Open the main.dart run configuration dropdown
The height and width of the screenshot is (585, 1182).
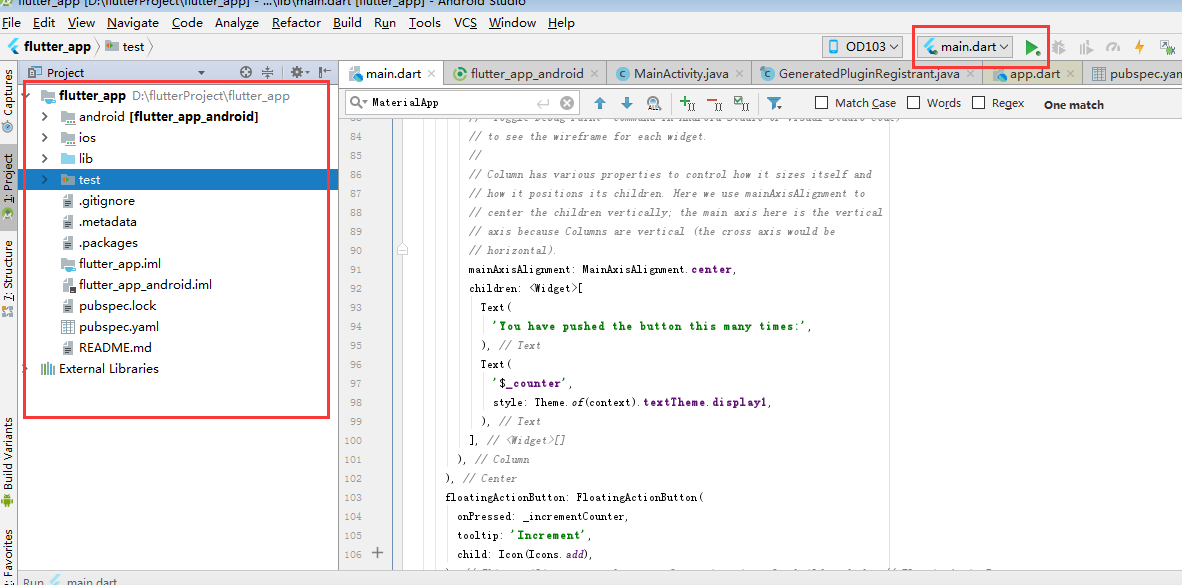tap(966, 47)
